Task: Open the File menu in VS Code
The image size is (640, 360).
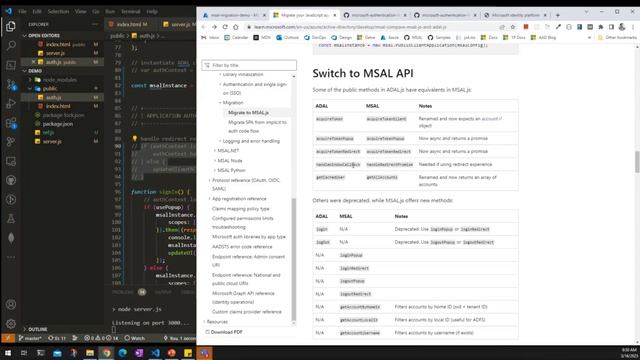Action: tap(22, 11)
